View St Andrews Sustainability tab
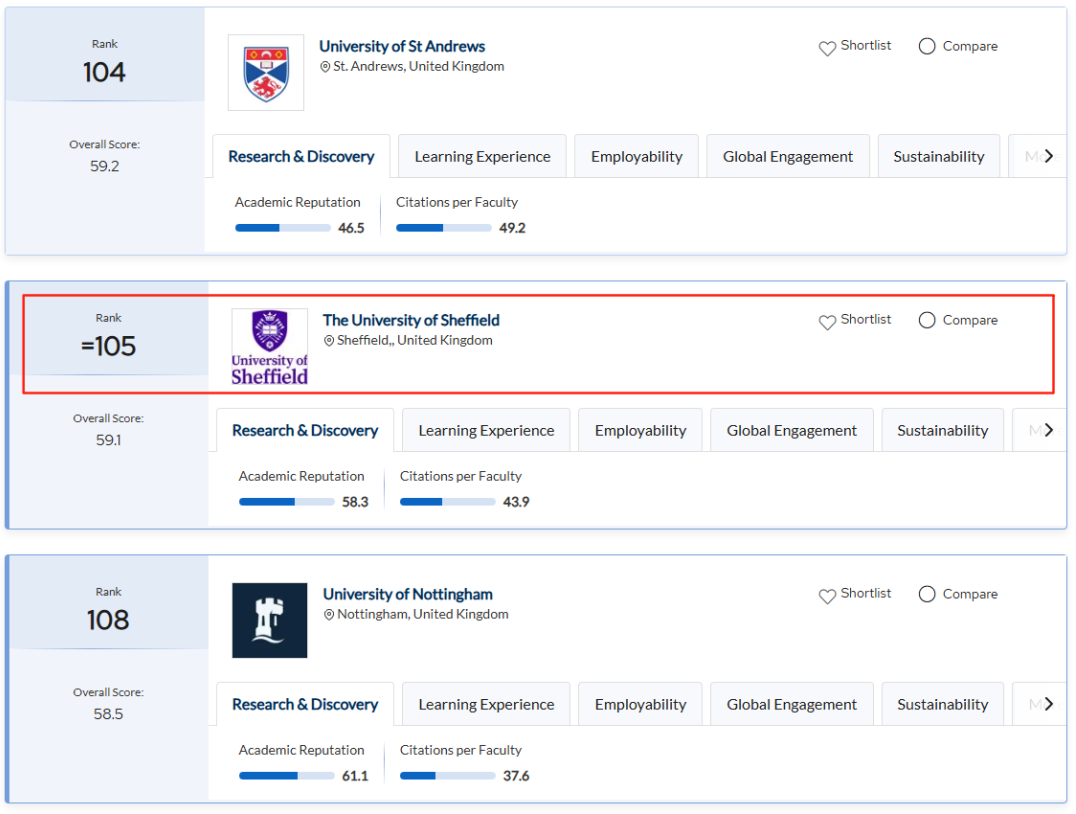 [x=939, y=156]
